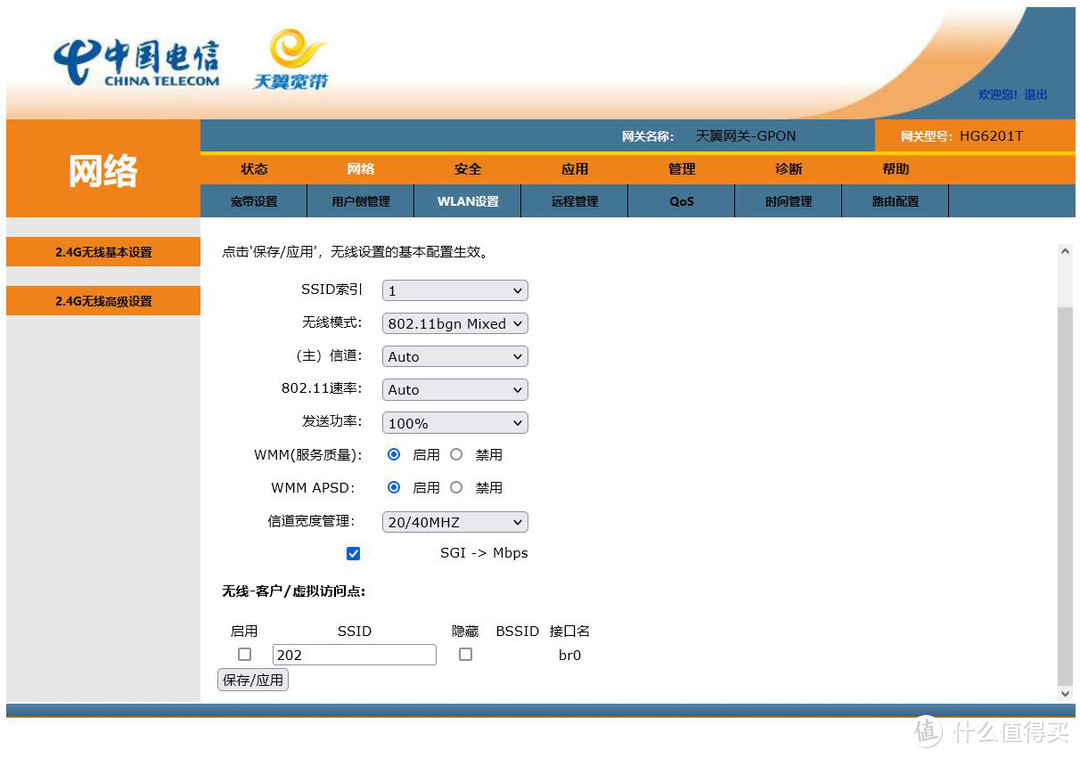Click scrollbar up arrow in settings panel
The height and width of the screenshot is (758, 1080).
1065,252
